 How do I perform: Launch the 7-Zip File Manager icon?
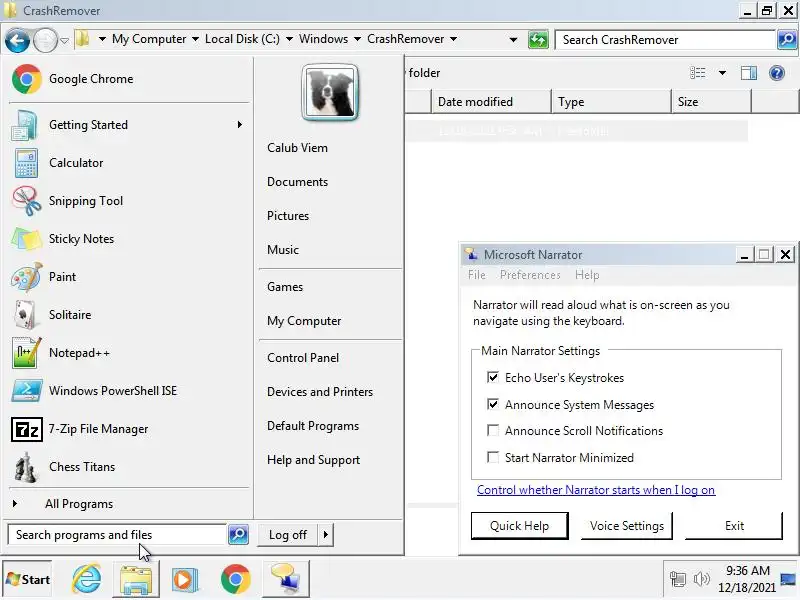[27, 429]
